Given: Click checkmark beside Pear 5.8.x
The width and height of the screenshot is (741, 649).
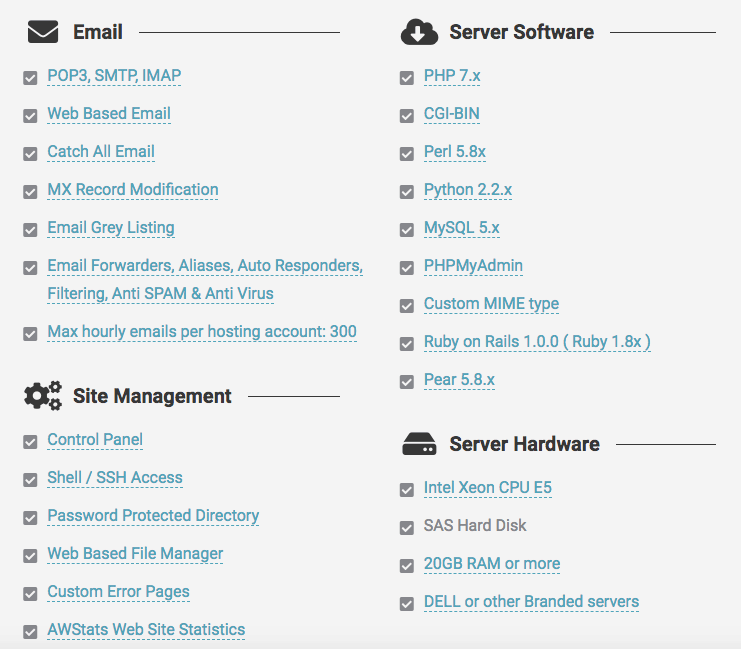Looking at the screenshot, I should pyautogui.click(x=407, y=382).
